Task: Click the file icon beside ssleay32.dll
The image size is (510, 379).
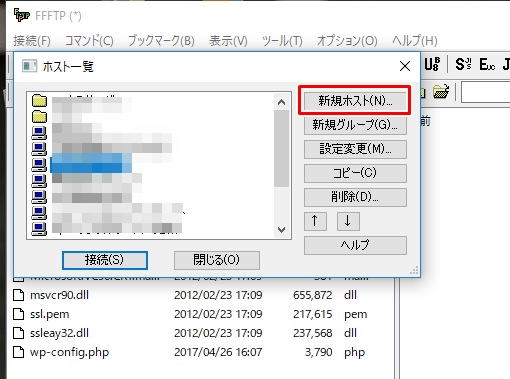Action: point(18,333)
